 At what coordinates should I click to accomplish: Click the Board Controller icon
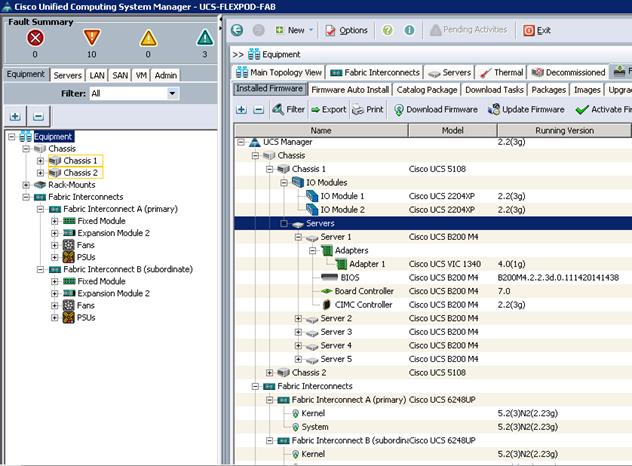[x=326, y=291]
